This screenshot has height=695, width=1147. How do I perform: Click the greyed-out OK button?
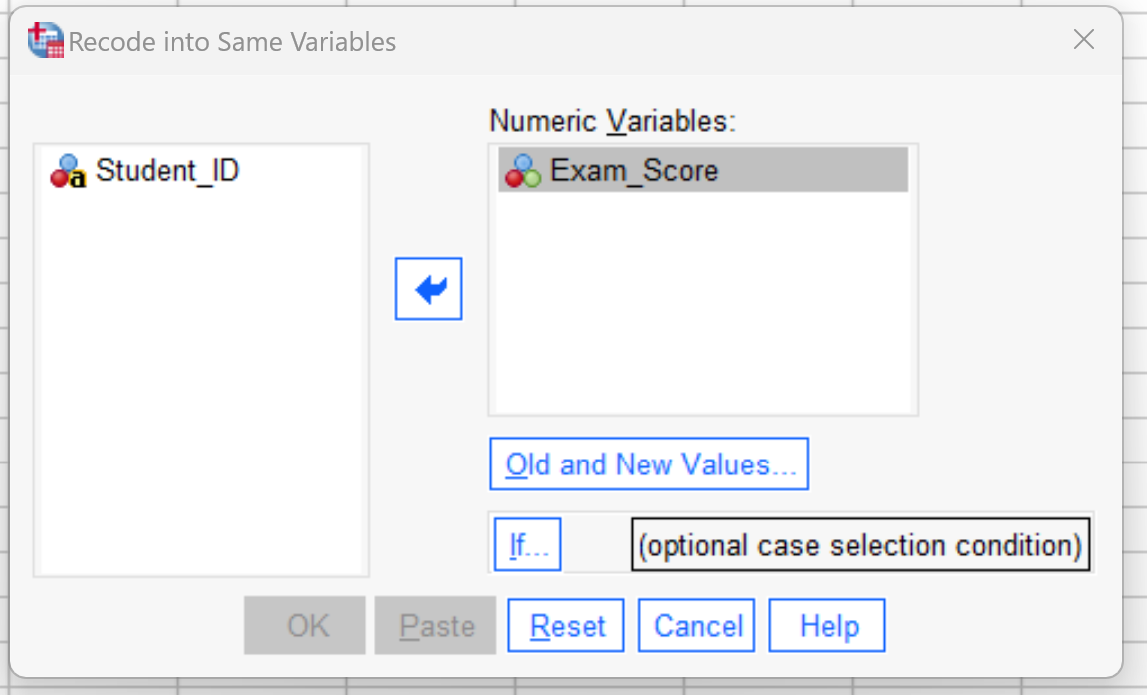(304, 626)
